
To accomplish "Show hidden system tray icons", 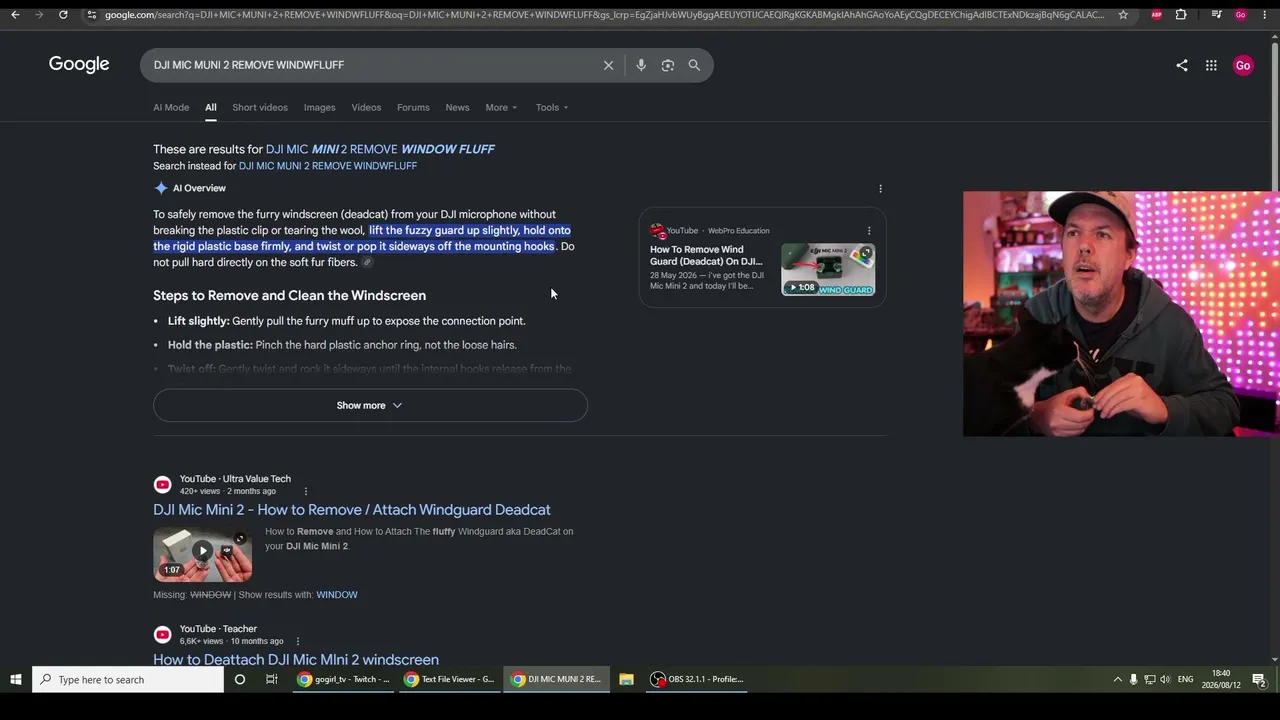I will click(1117, 680).
